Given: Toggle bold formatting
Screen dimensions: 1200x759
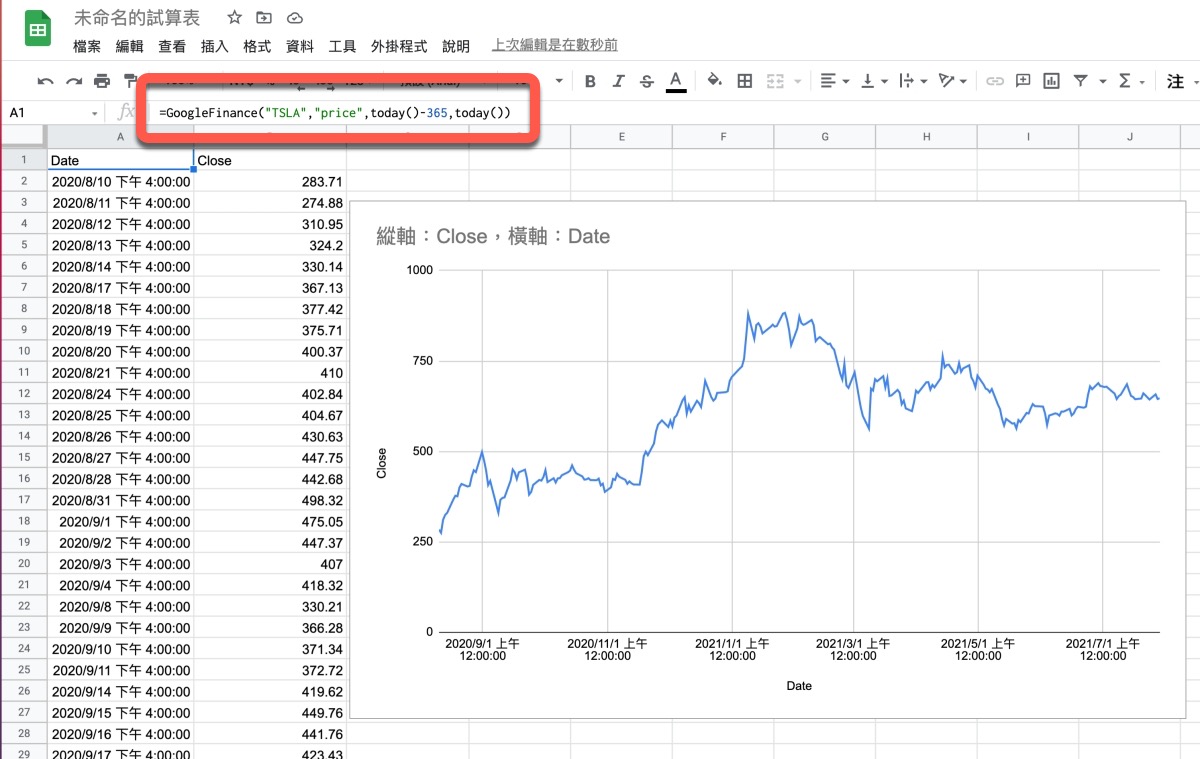Looking at the screenshot, I should (590, 81).
